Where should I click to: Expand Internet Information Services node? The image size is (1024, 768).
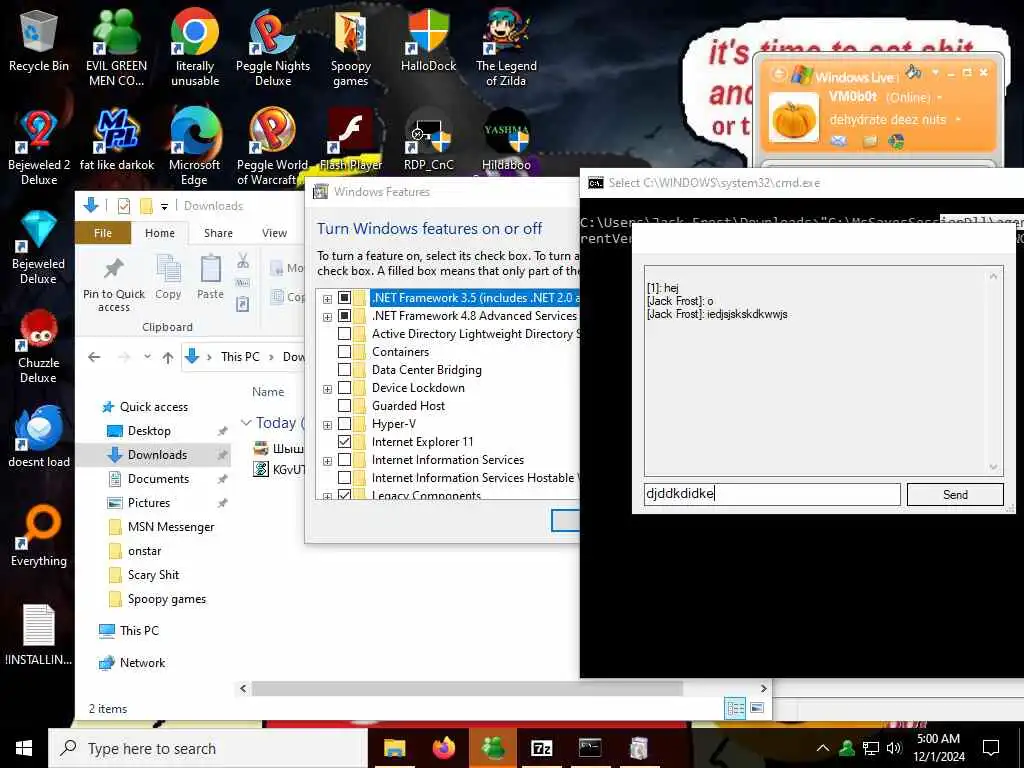pyautogui.click(x=327, y=461)
